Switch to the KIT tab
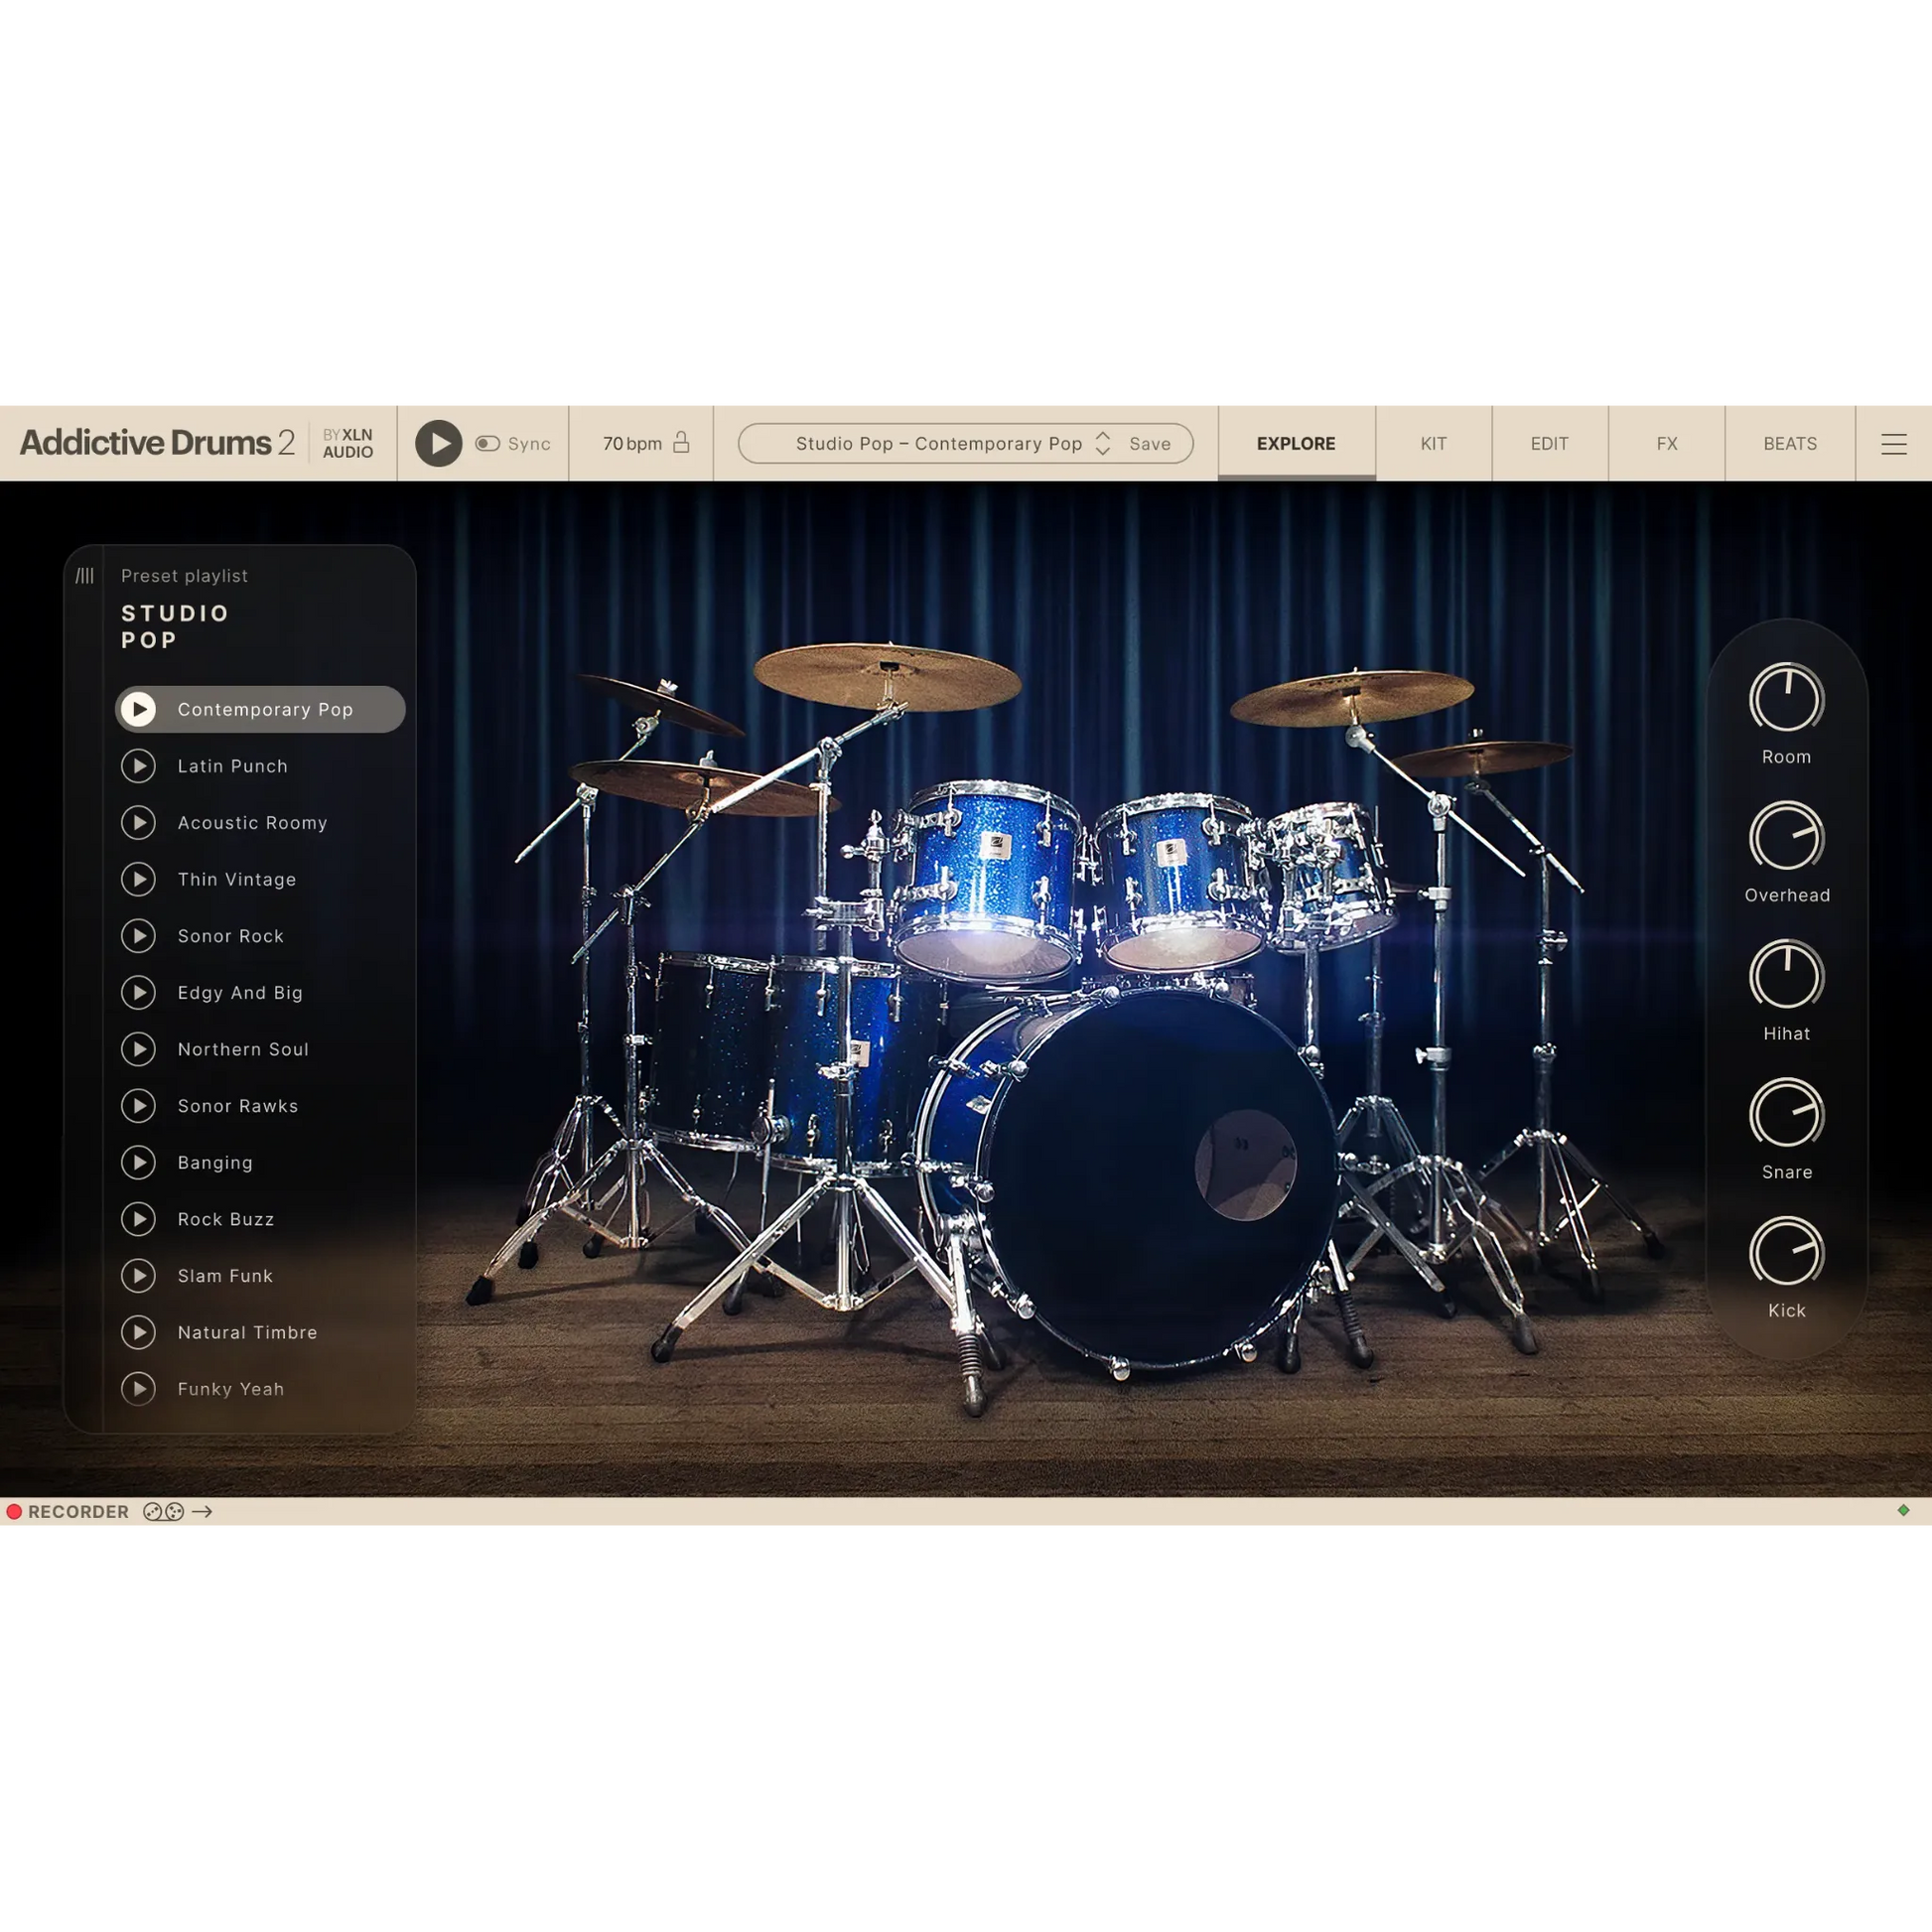 point(1433,443)
